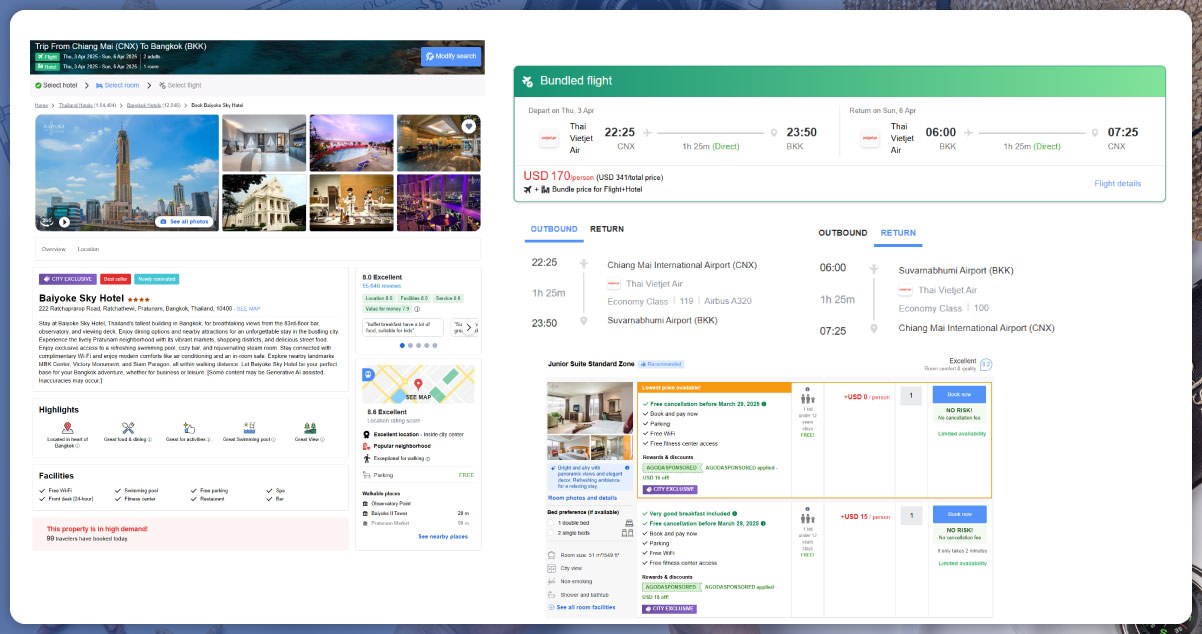This screenshot has width=1202, height=634.
Task: Open the hotel bedroom photo thumbnail
Action: (264, 143)
